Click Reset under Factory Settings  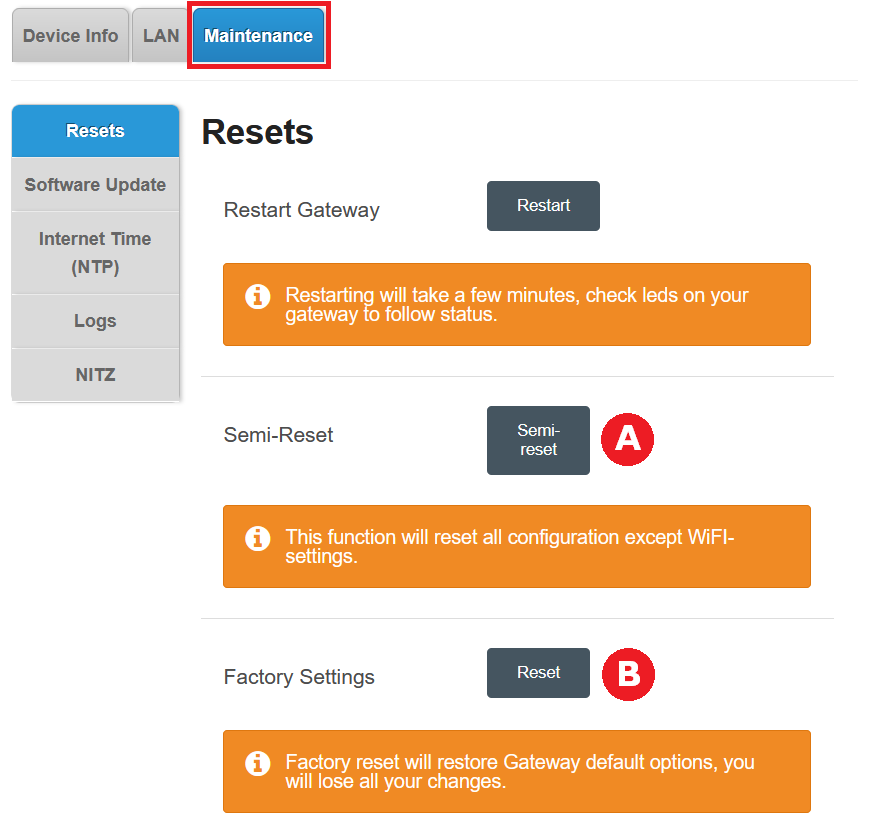click(538, 673)
